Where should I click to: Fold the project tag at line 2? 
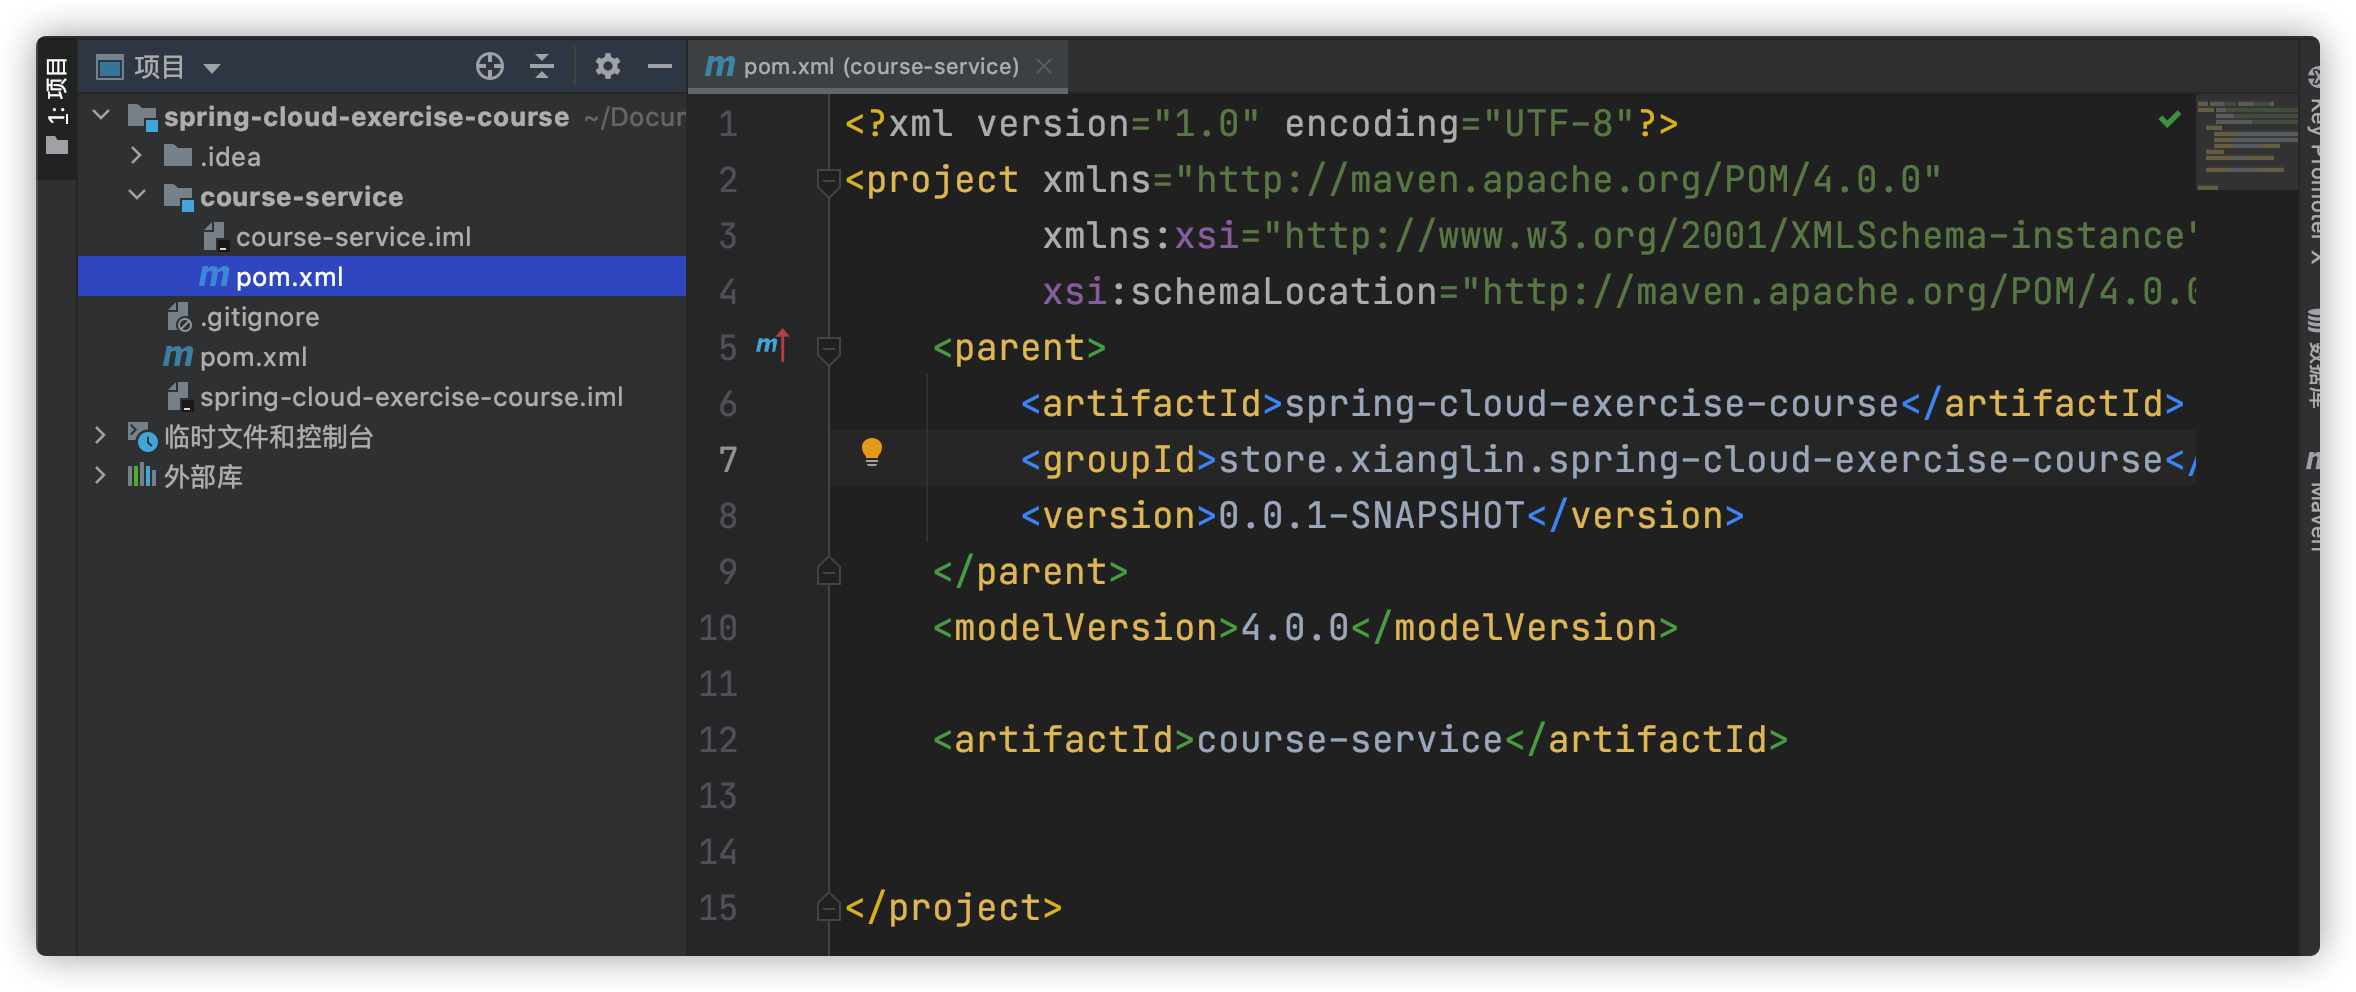tap(828, 182)
